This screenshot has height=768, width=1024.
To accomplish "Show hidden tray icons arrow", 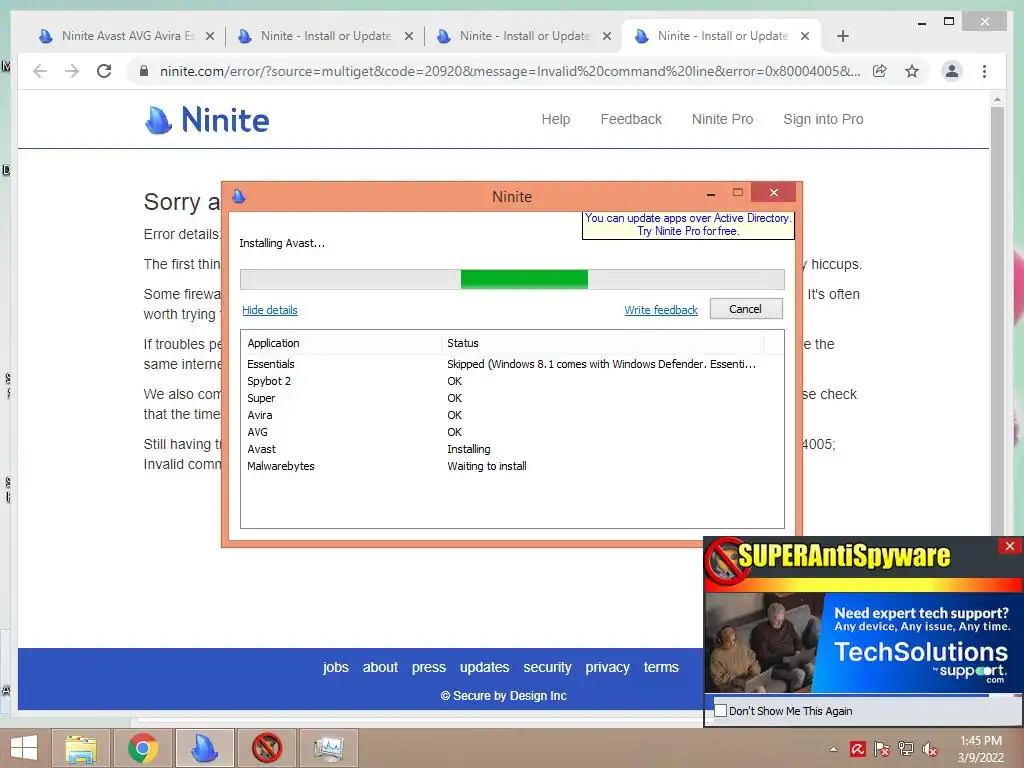I will (x=833, y=749).
